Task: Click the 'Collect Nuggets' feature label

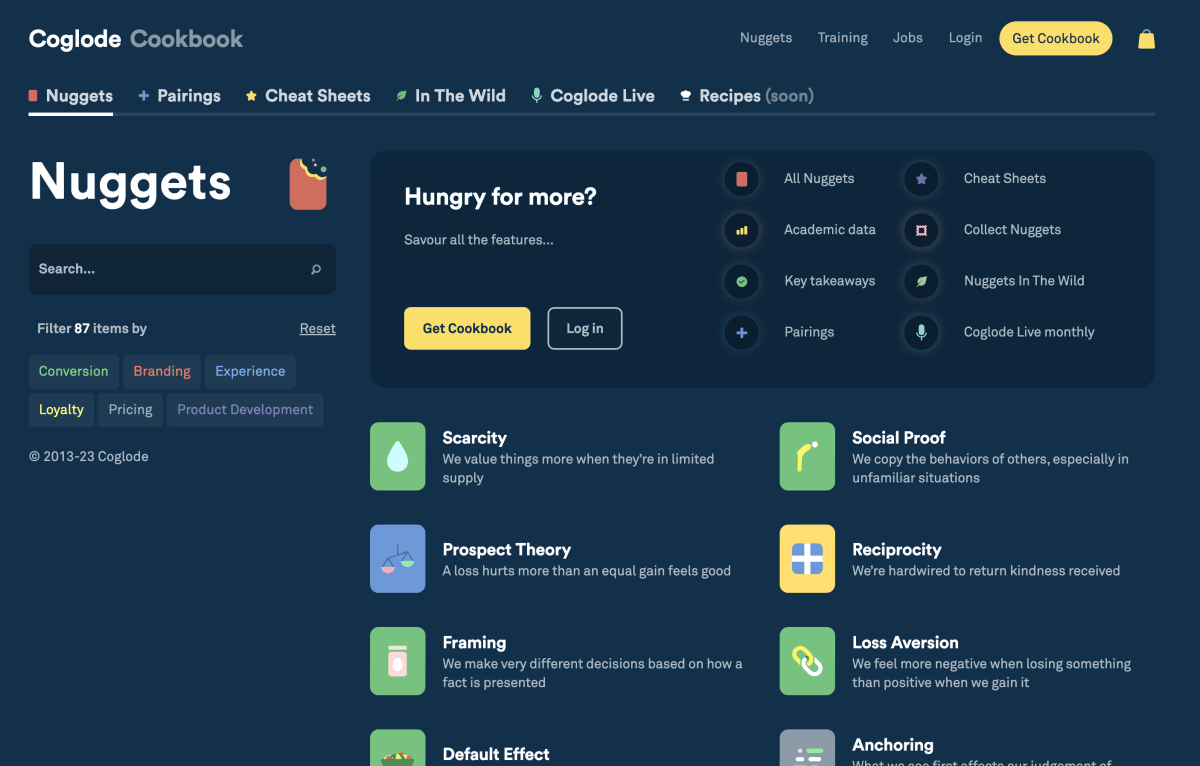Action: tap(1013, 230)
